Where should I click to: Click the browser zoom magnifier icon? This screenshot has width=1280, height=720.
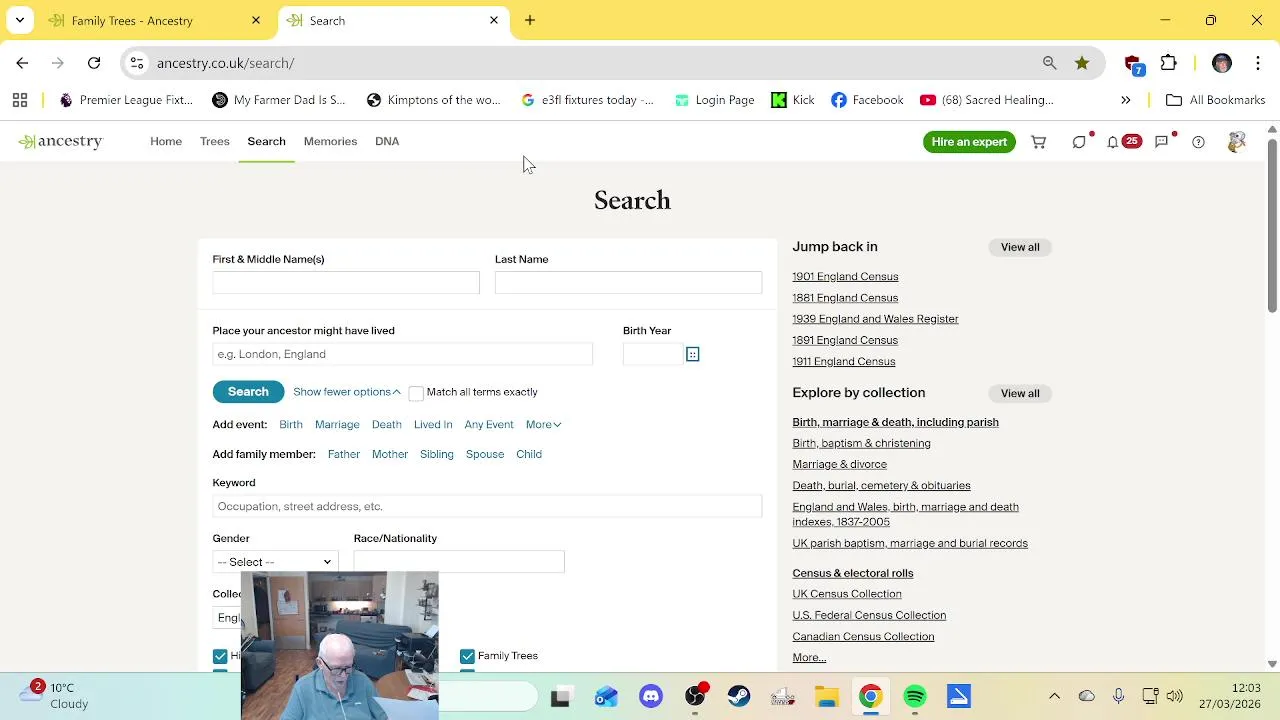pos(1049,63)
